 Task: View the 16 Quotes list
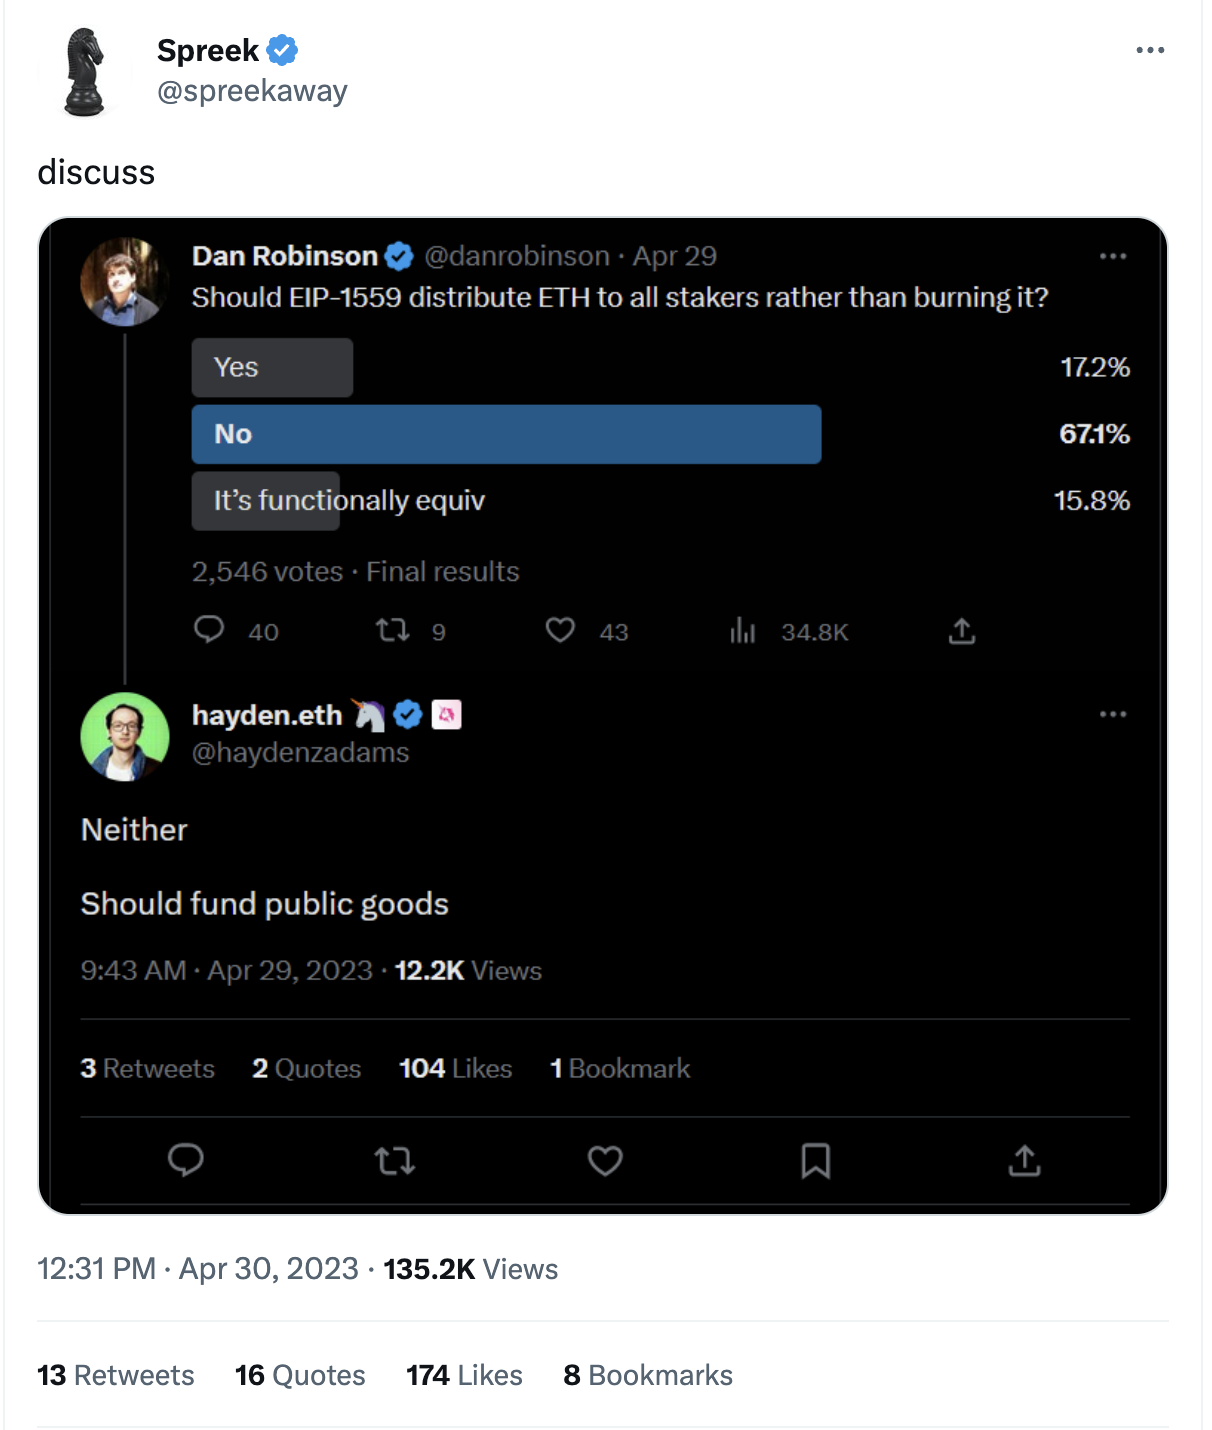(300, 1375)
